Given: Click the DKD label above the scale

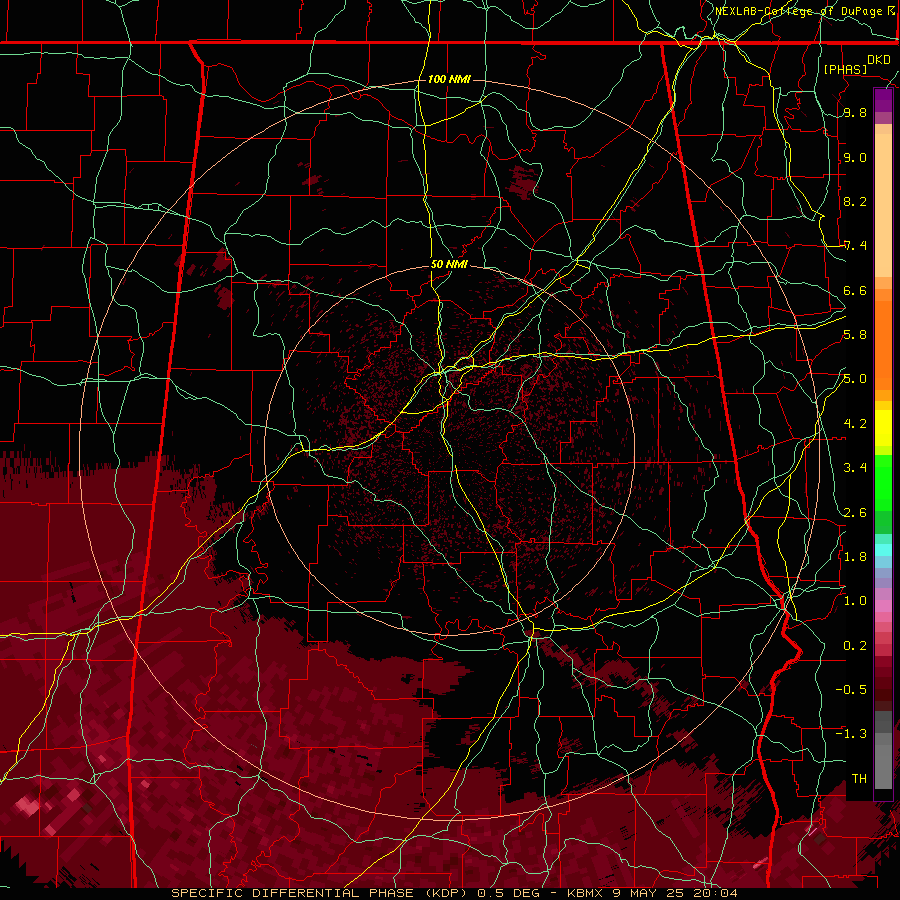Looking at the screenshot, I should tap(879, 60).
